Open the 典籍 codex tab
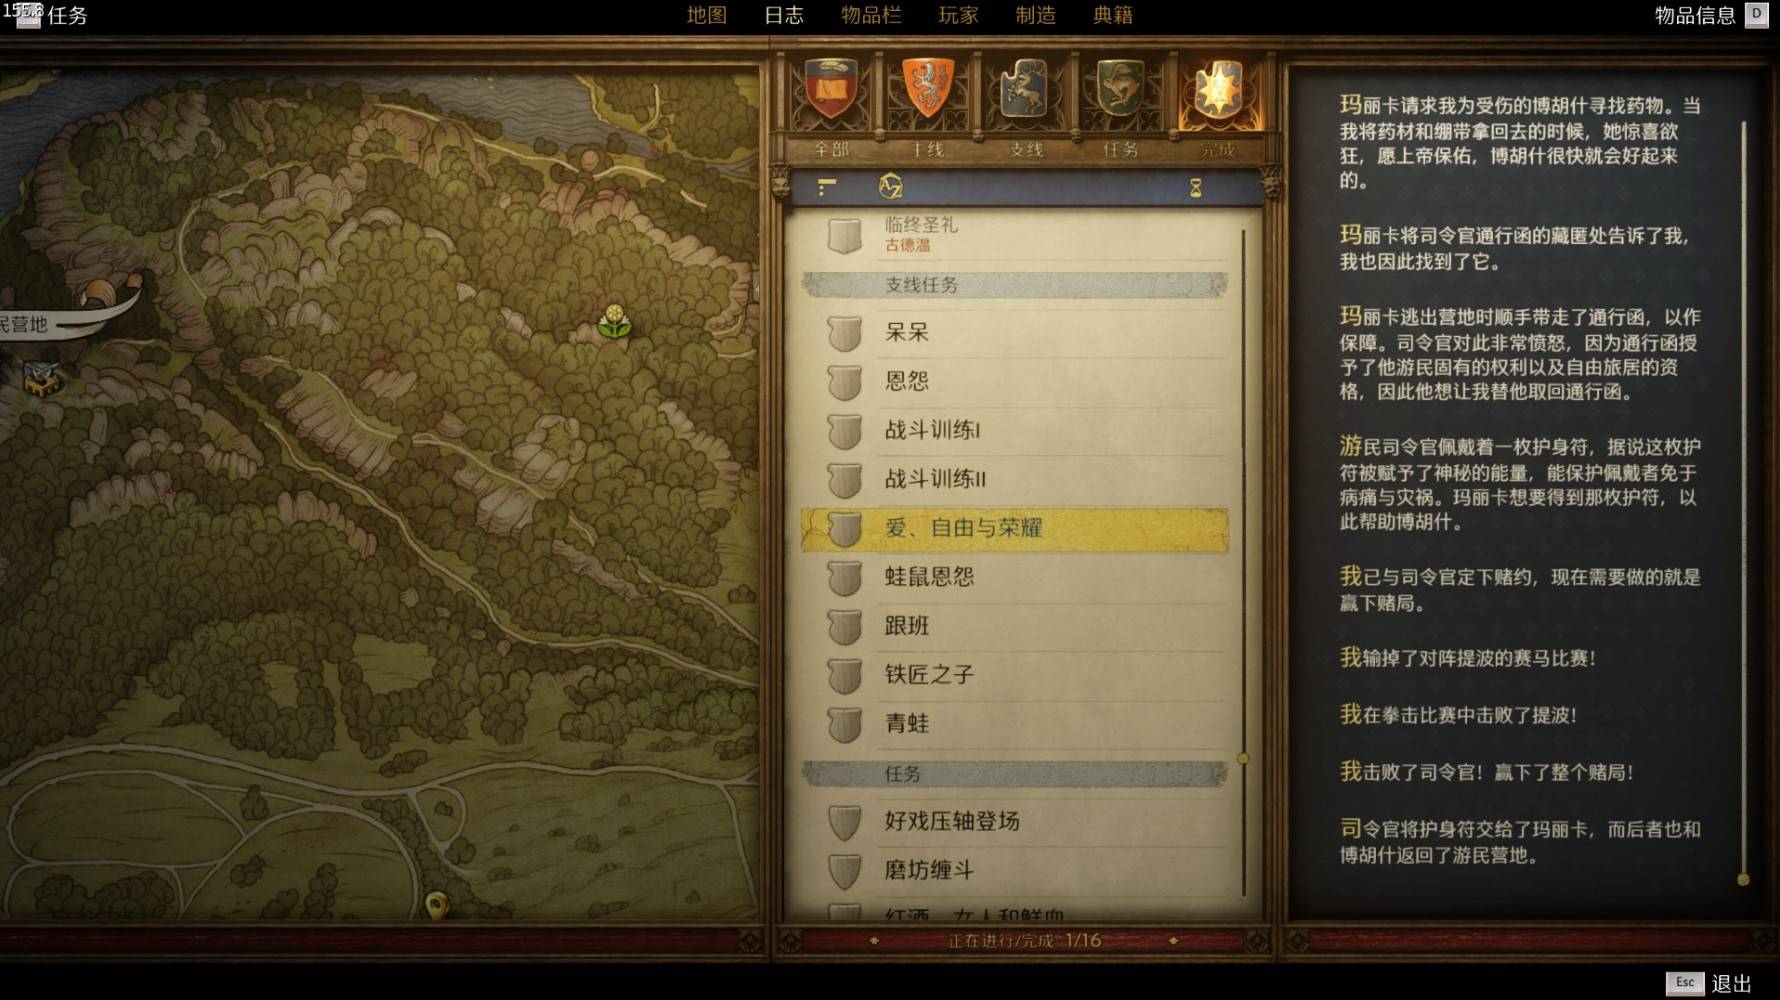 pyautogui.click(x=1112, y=15)
